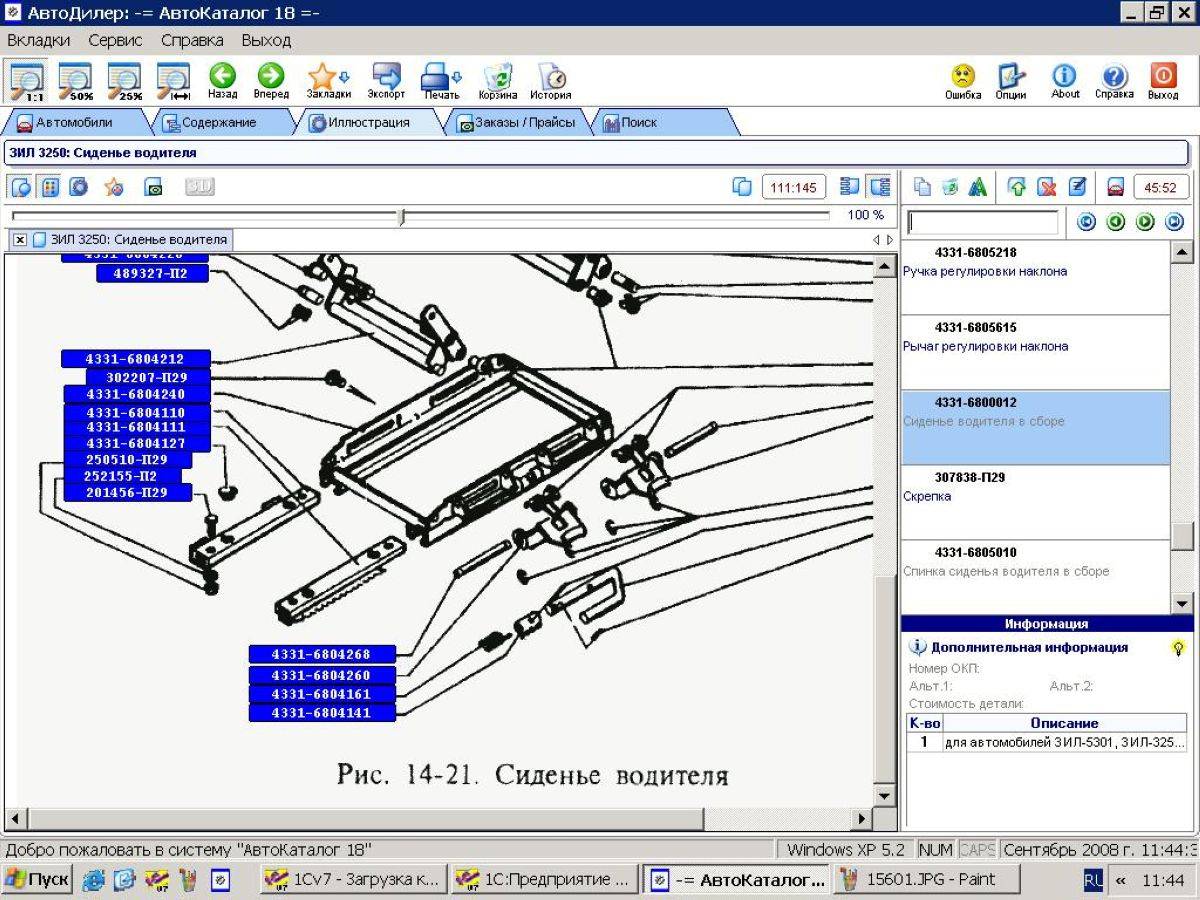This screenshot has height=900, width=1200.
Task: Open the Сервис menu
Action: click(115, 41)
